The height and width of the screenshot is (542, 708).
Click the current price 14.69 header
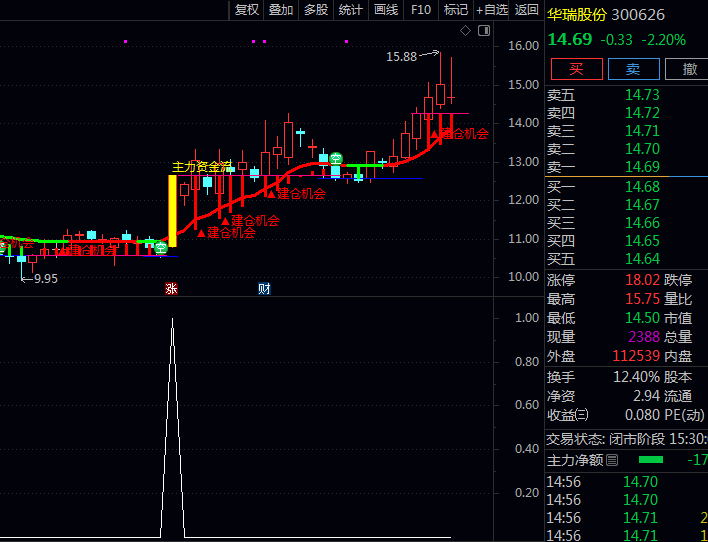570,40
